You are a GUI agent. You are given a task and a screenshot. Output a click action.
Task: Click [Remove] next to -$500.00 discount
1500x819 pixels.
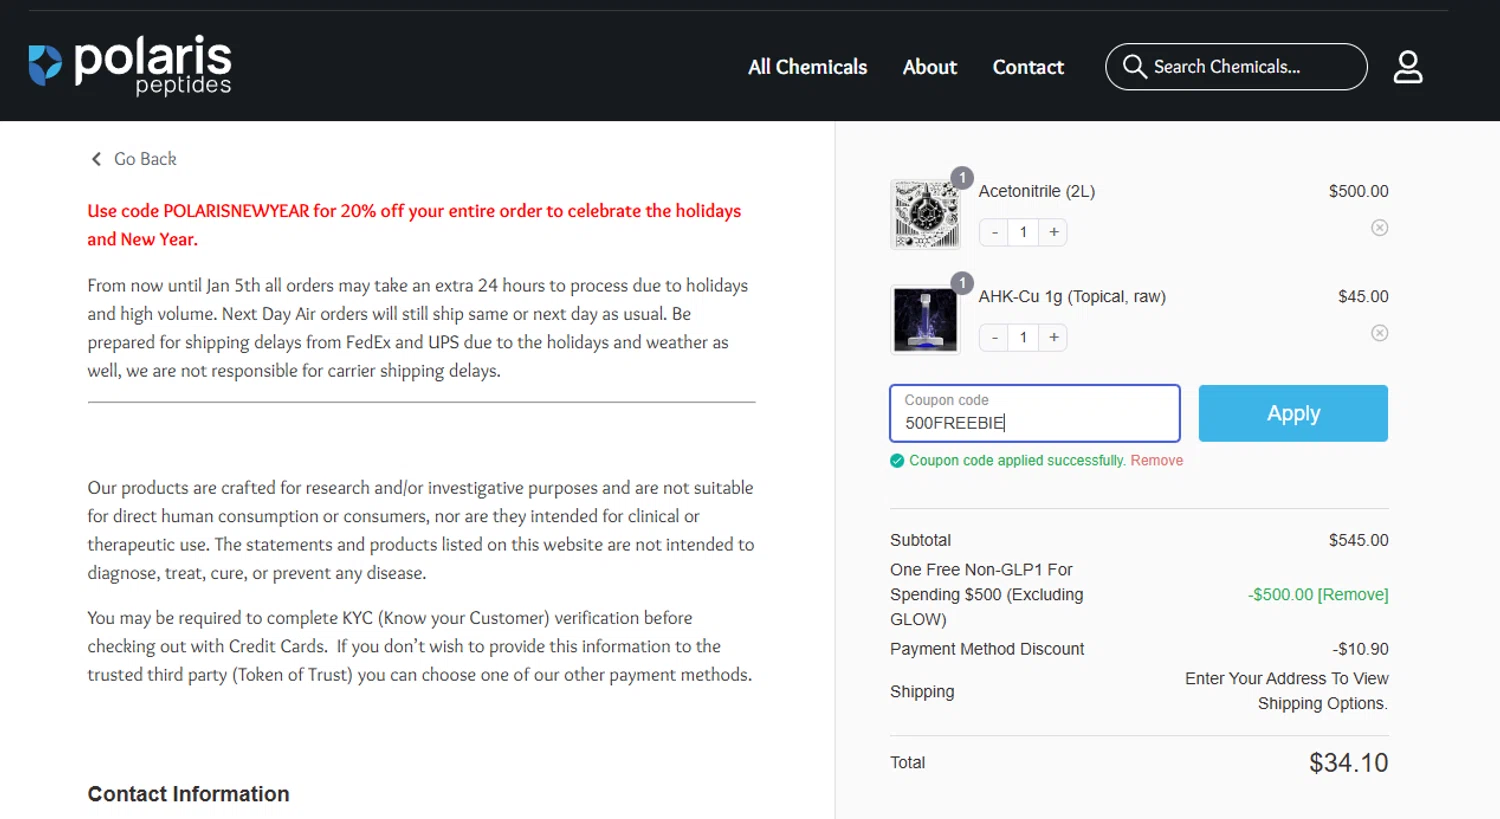pos(1353,594)
